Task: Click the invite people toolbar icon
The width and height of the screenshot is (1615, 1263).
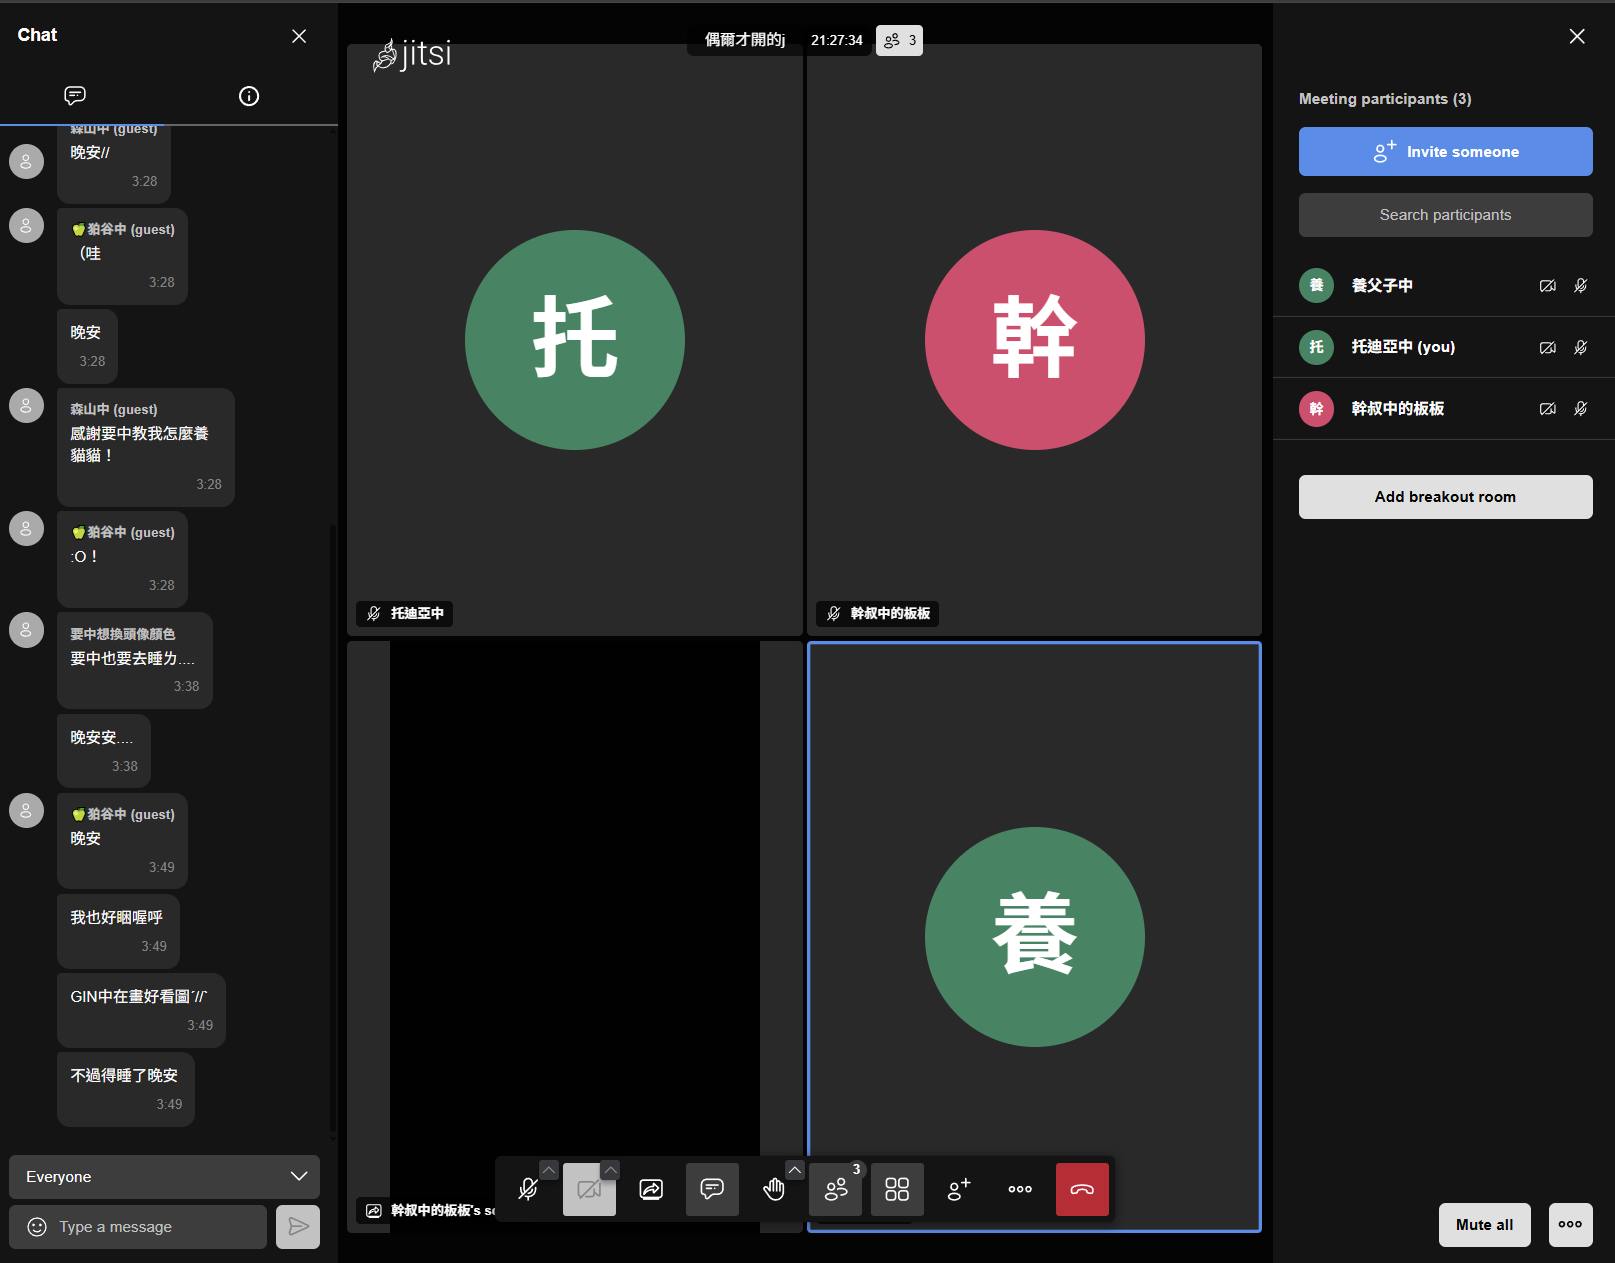Action: (x=958, y=1189)
